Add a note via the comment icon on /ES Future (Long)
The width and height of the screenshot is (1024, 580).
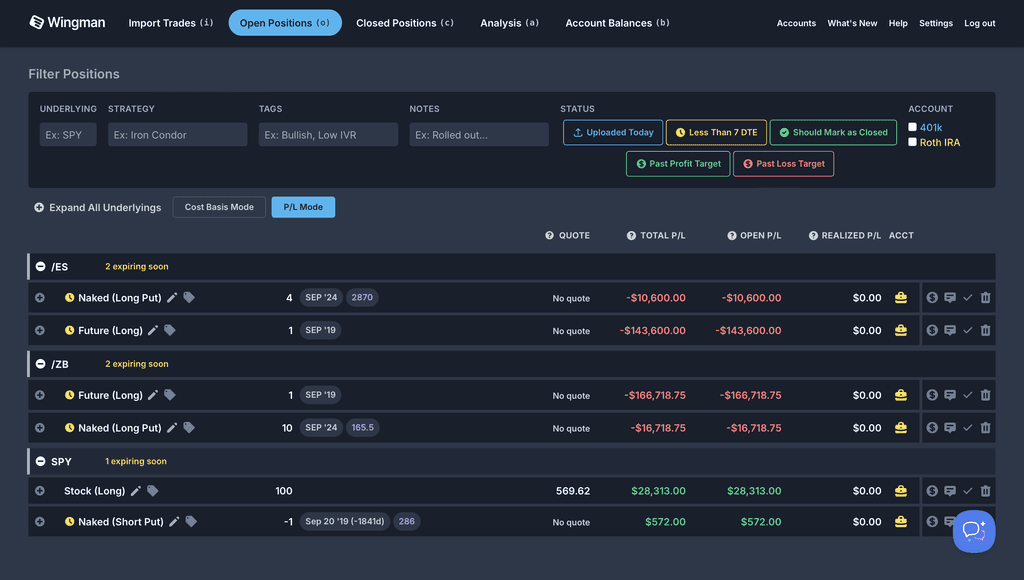click(949, 329)
